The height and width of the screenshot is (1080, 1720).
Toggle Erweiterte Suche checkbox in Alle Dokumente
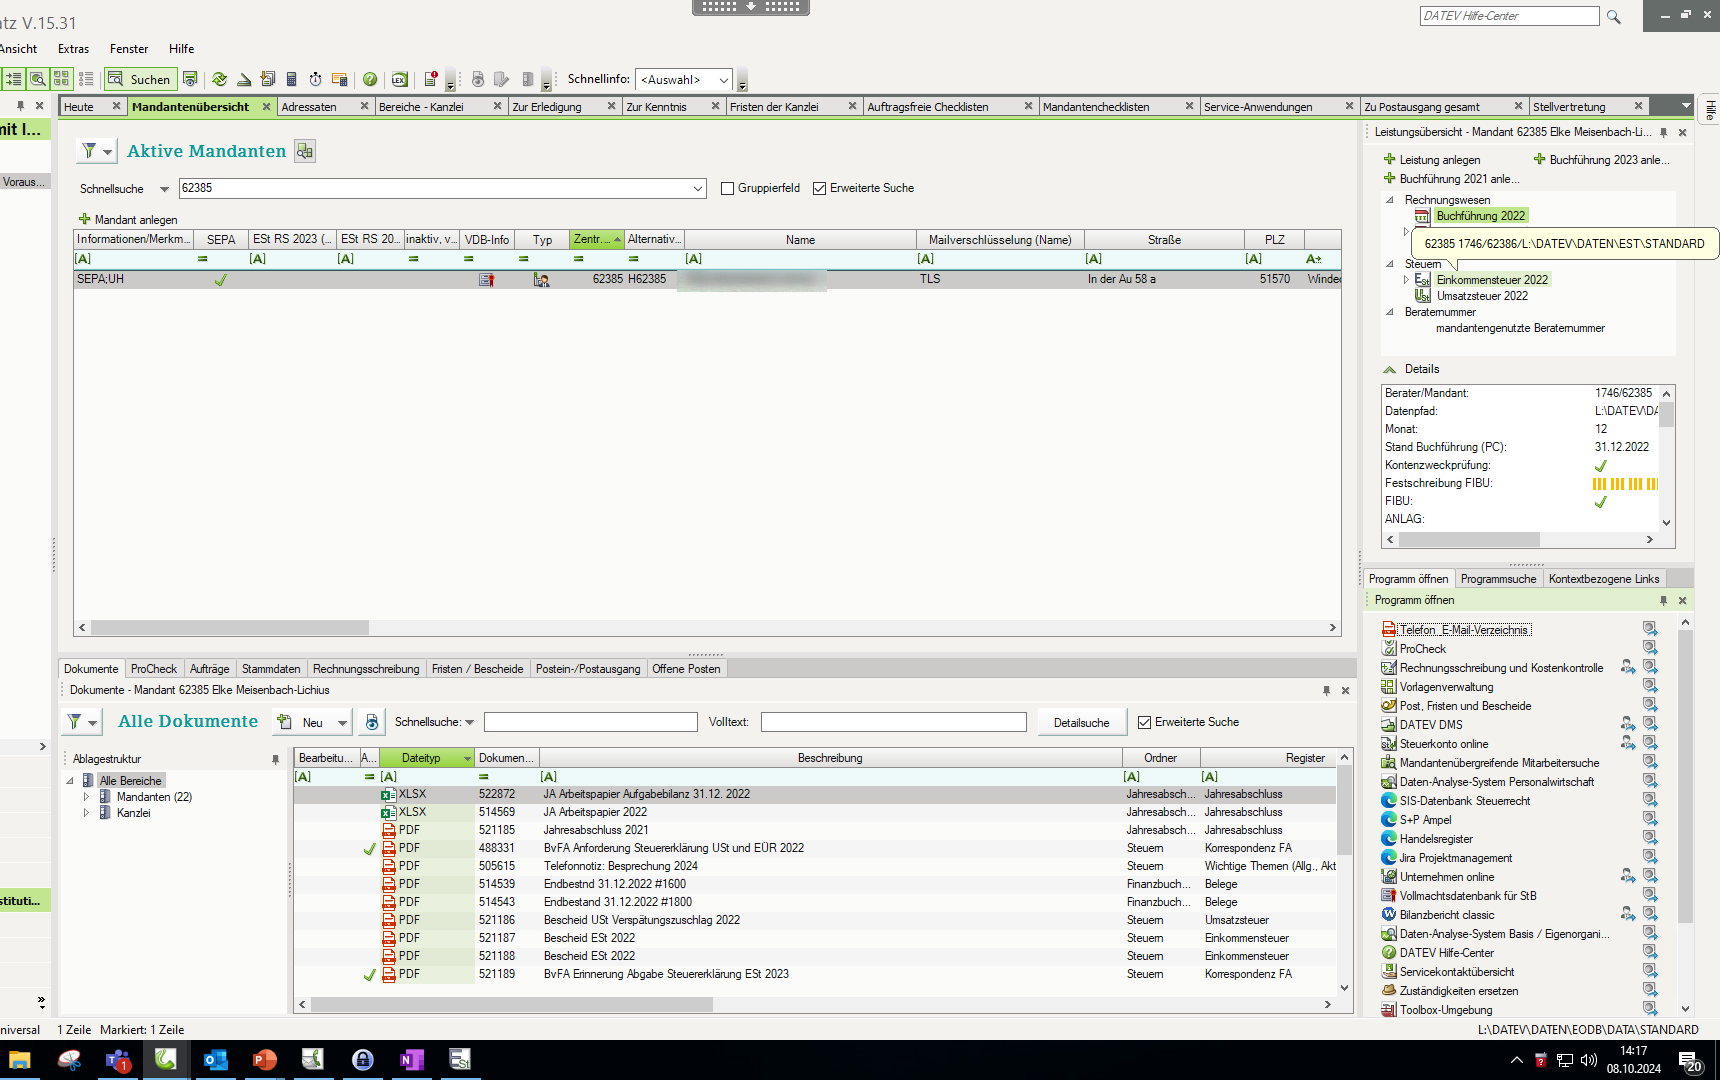(1145, 722)
